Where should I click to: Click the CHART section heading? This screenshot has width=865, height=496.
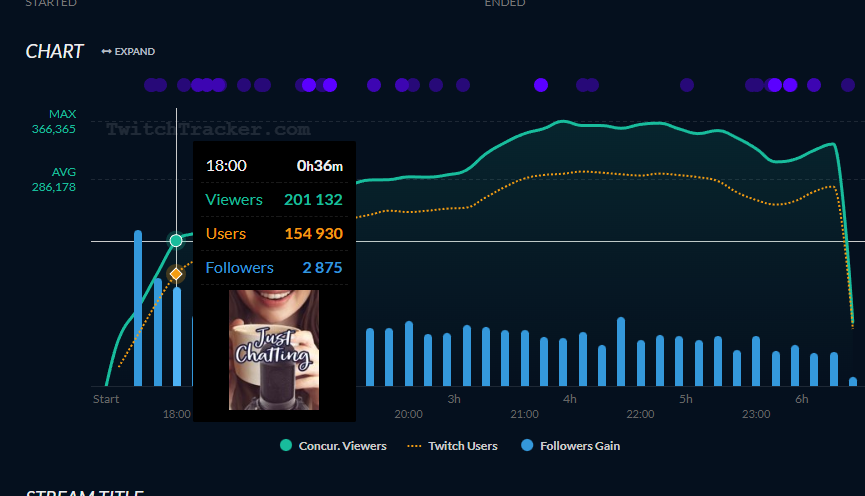pyautogui.click(x=54, y=51)
